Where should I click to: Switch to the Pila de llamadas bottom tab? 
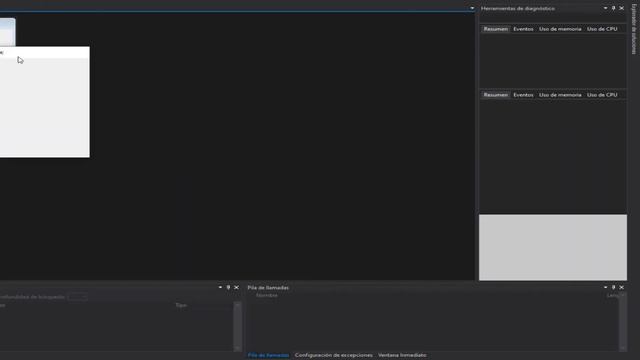click(x=268, y=355)
